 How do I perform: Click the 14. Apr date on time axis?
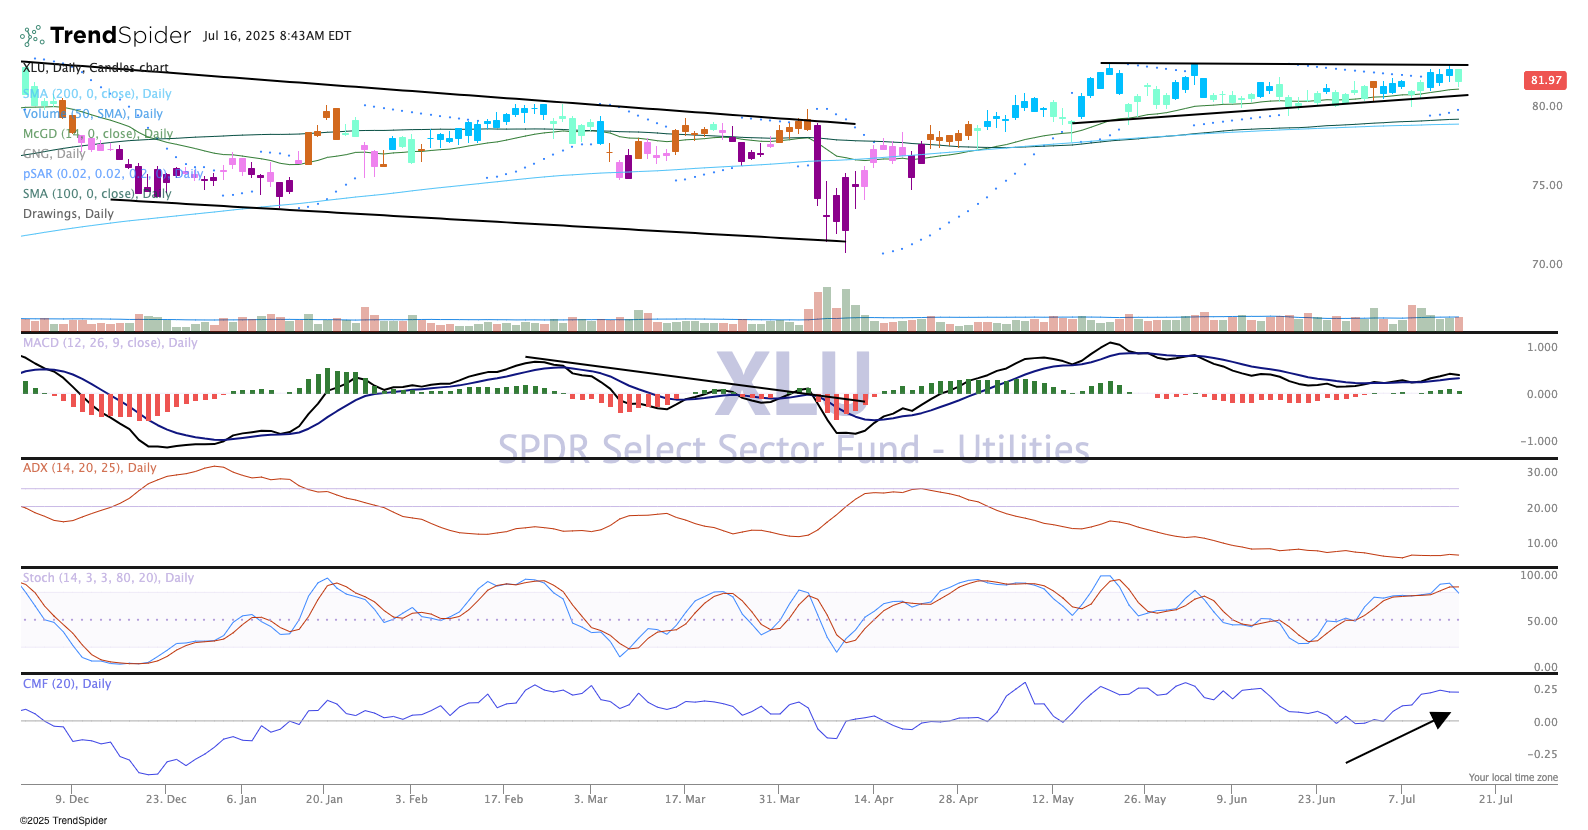(873, 799)
